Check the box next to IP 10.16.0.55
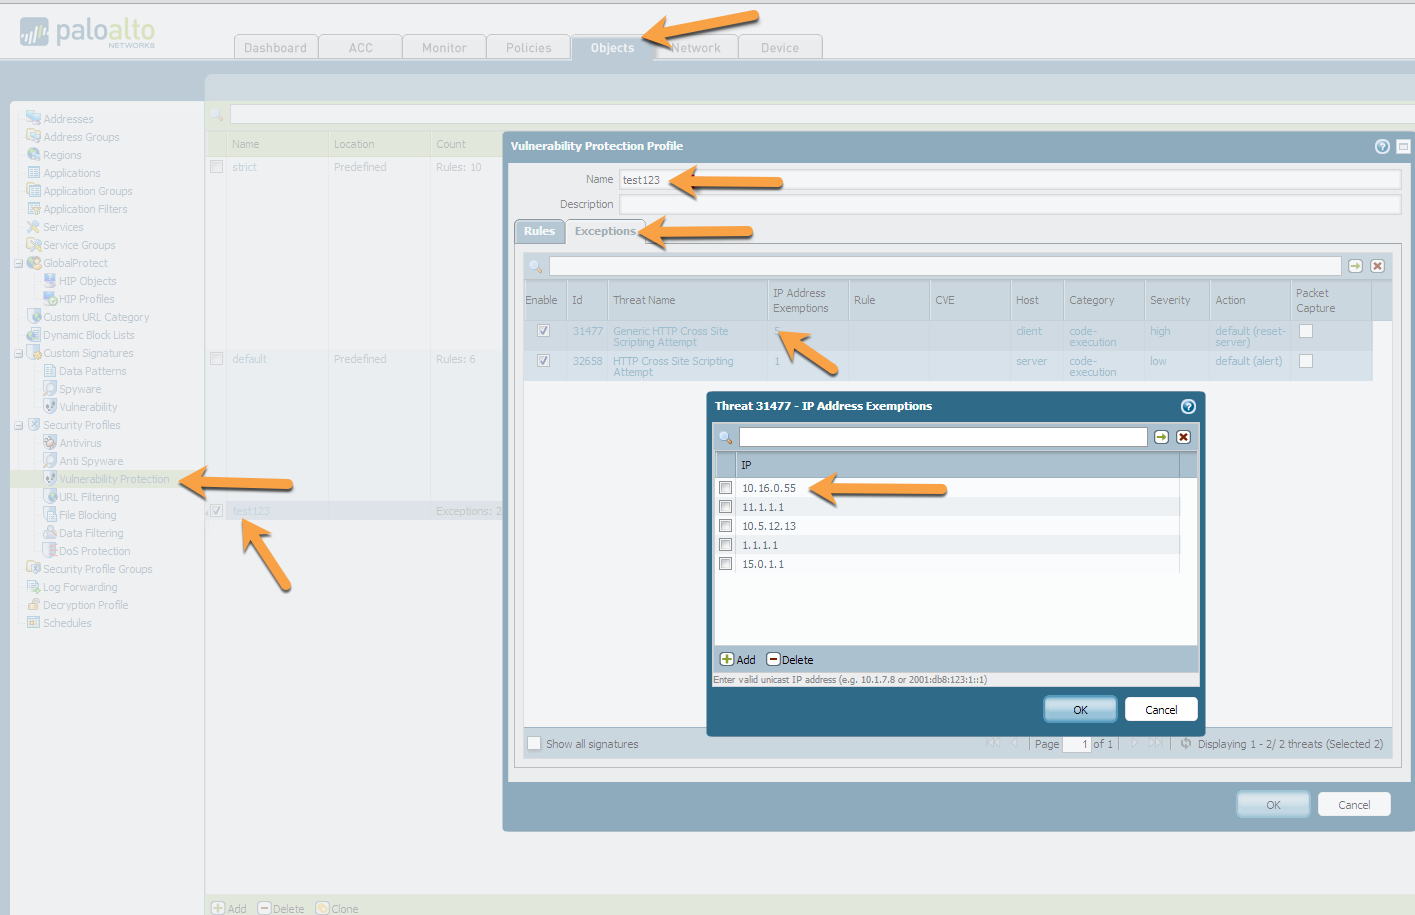 pos(726,488)
